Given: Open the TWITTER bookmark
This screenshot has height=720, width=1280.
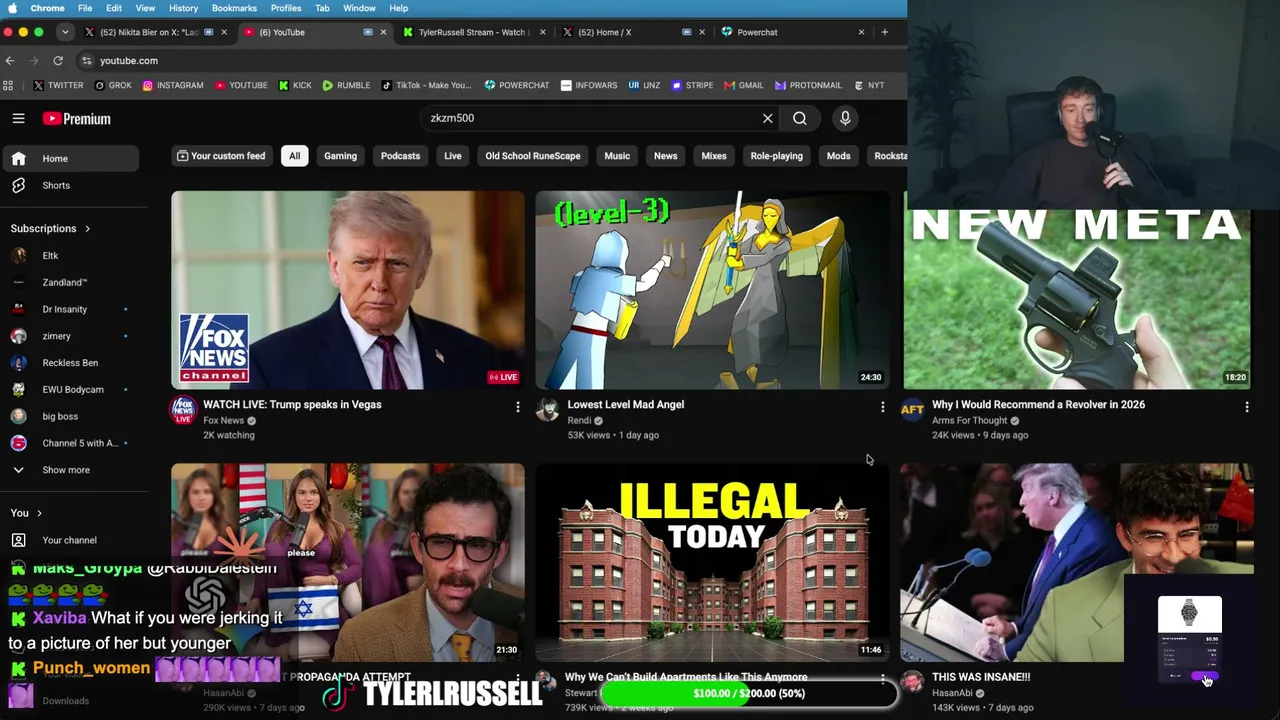Looking at the screenshot, I should pos(58,85).
